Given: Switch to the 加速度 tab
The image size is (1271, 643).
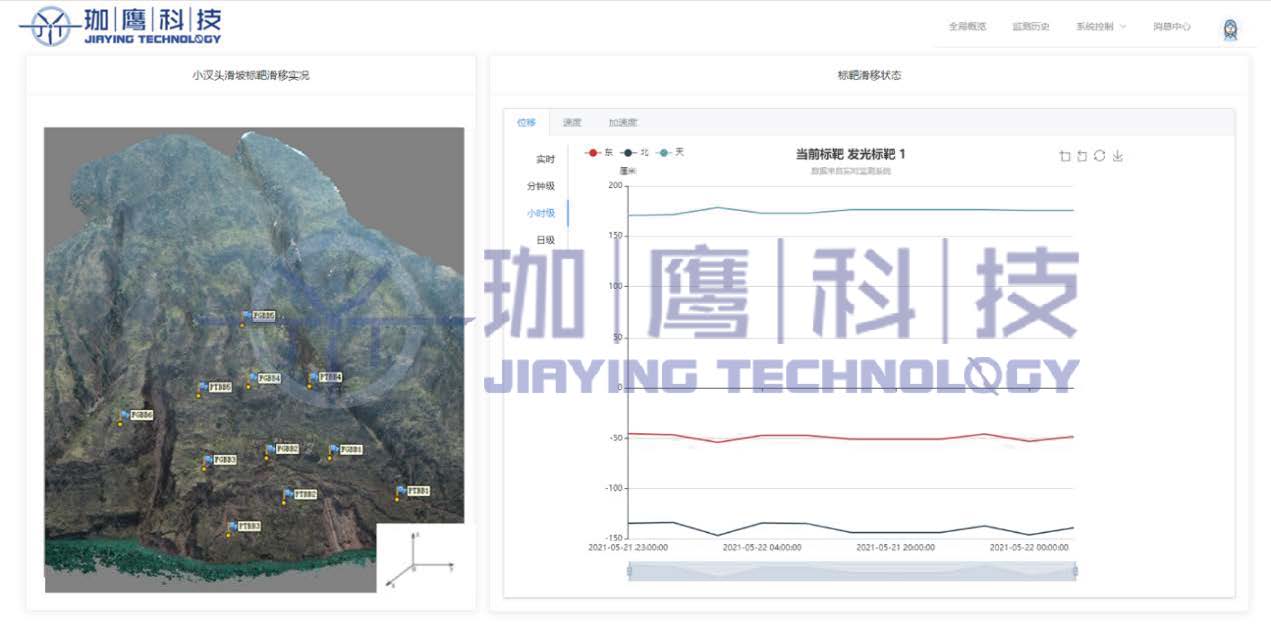Looking at the screenshot, I should pos(623,123).
